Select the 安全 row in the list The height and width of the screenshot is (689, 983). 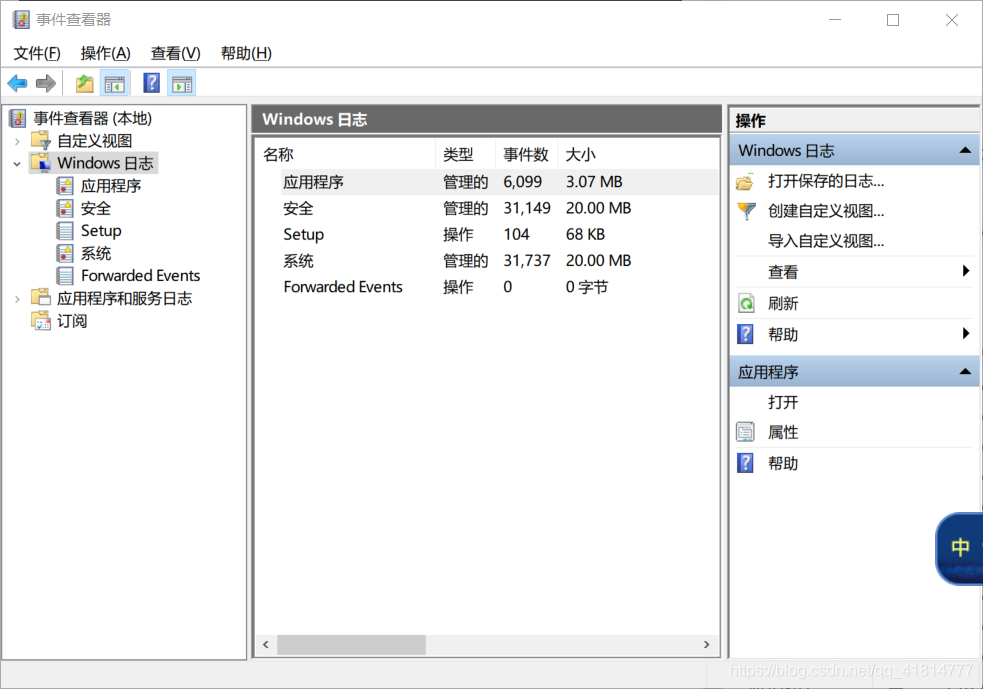(499, 208)
